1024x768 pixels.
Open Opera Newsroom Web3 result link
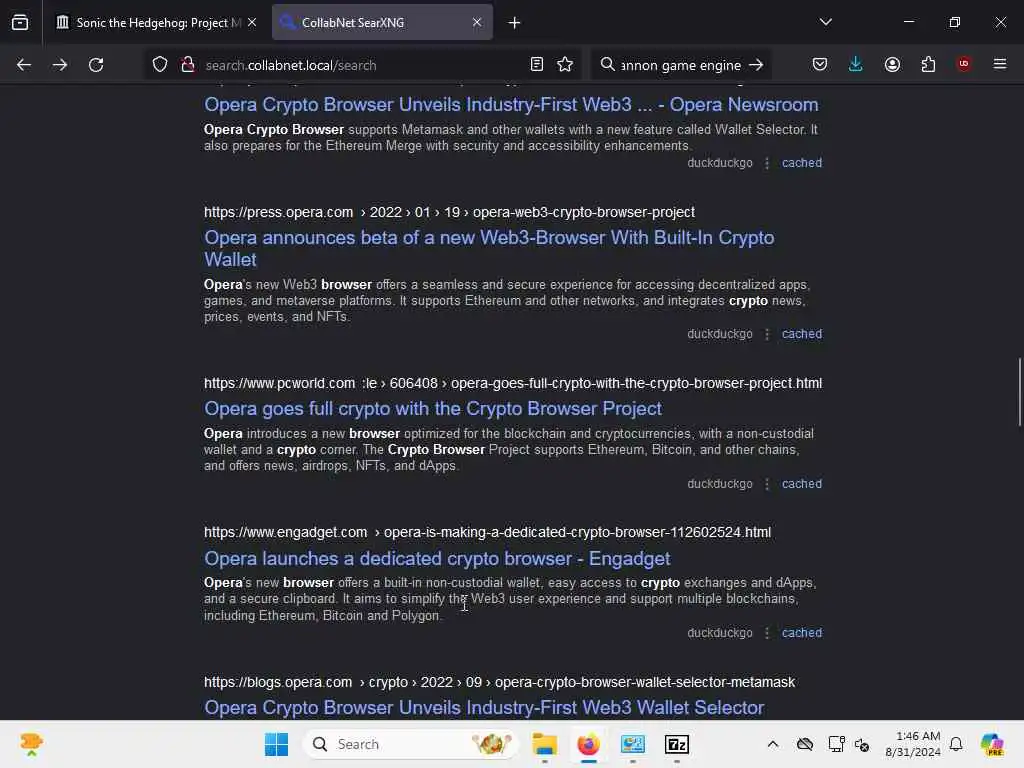coord(511,104)
